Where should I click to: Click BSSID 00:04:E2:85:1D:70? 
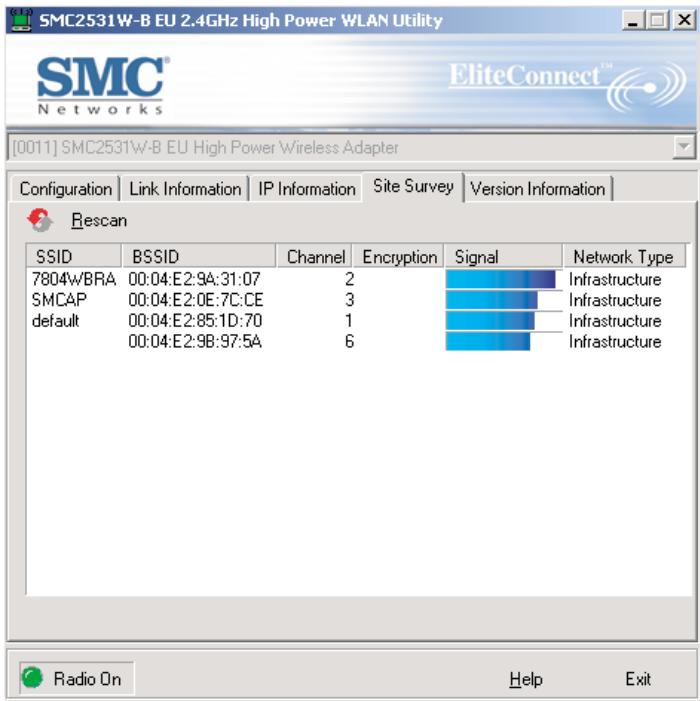coord(195,321)
